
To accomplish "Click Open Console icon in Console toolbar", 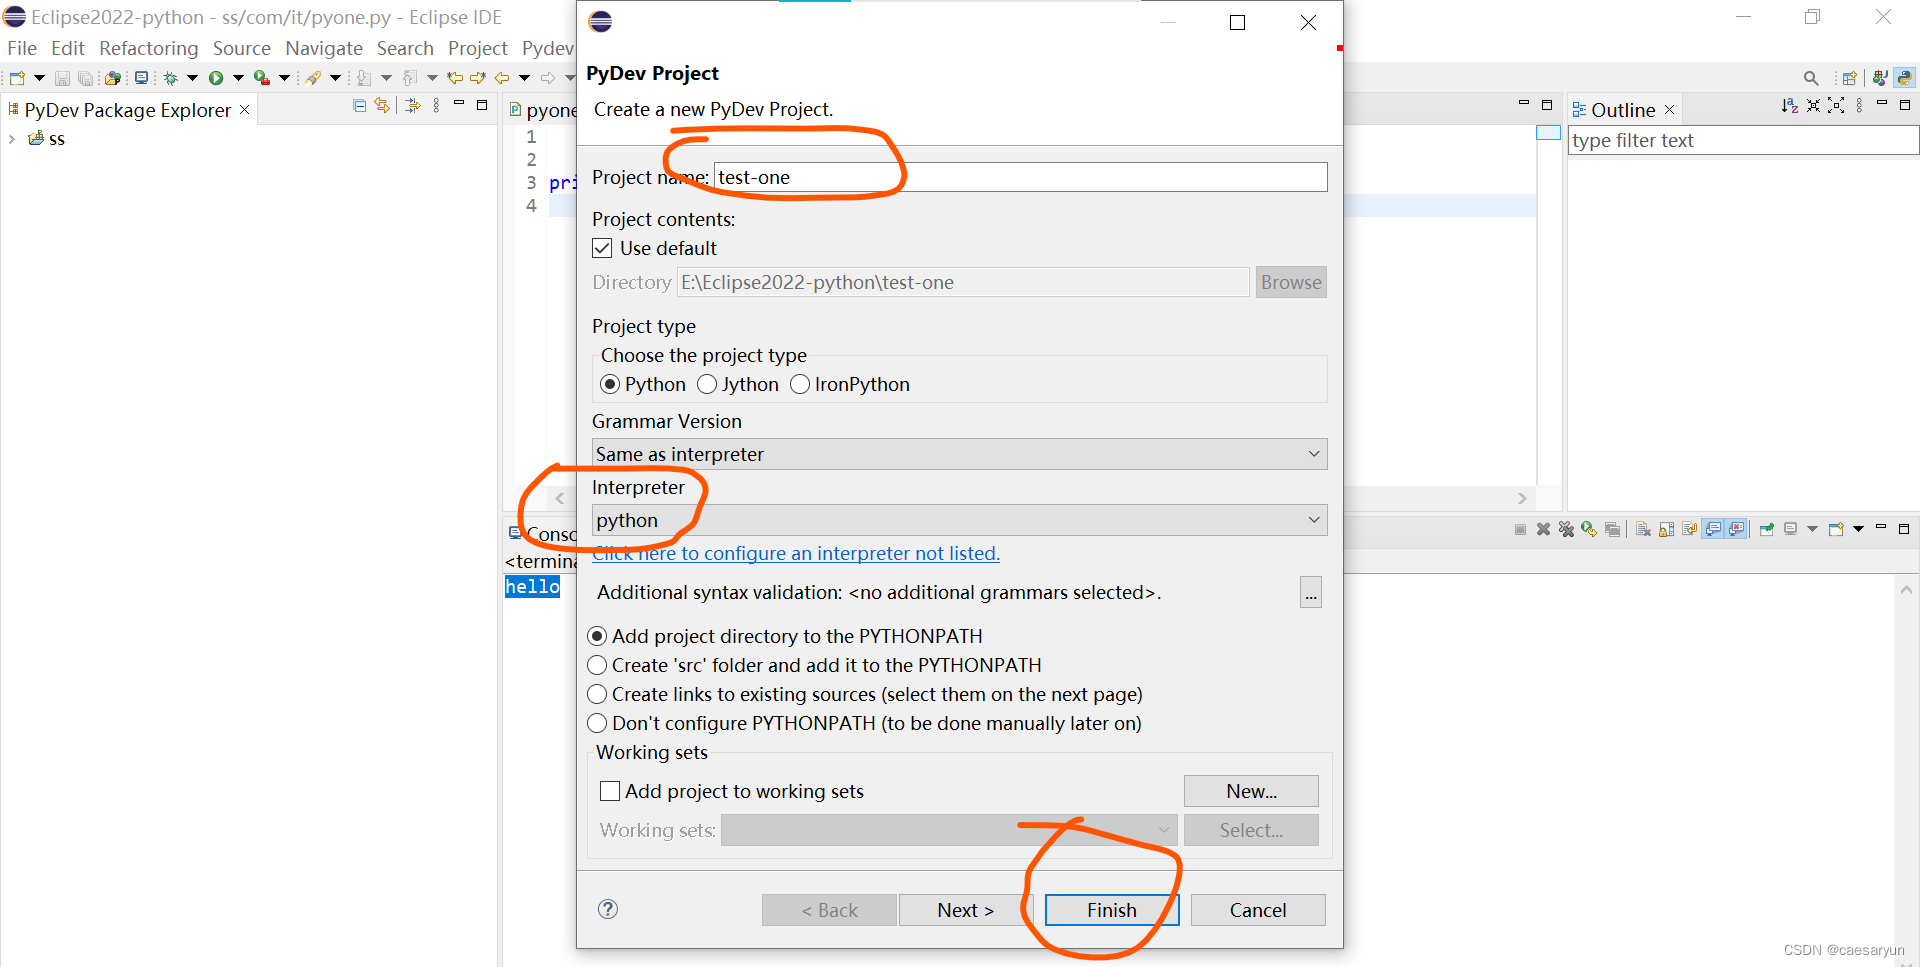I will 1836,529.
